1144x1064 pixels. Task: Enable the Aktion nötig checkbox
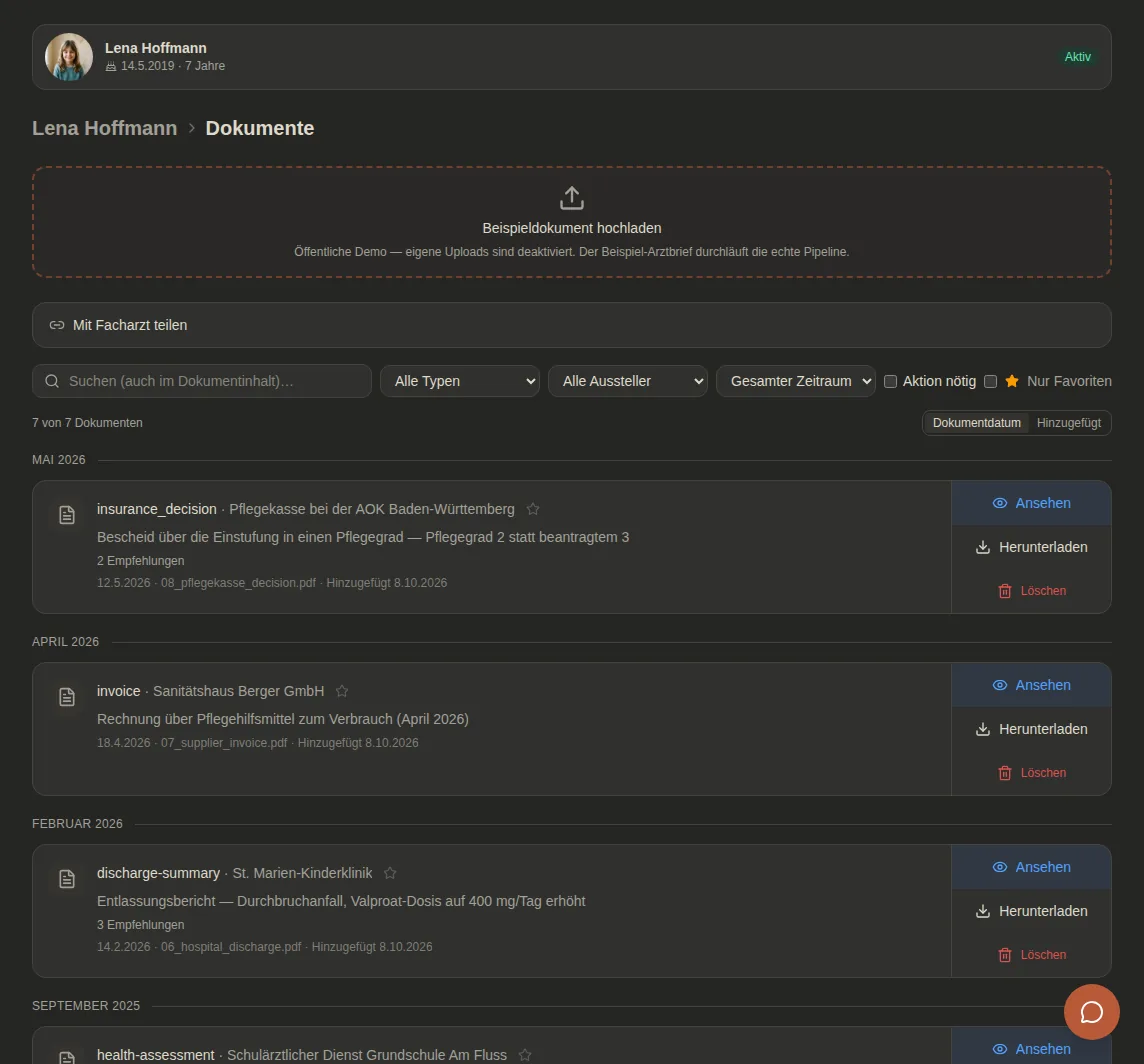pyautogui.click(x=890, y=382)
